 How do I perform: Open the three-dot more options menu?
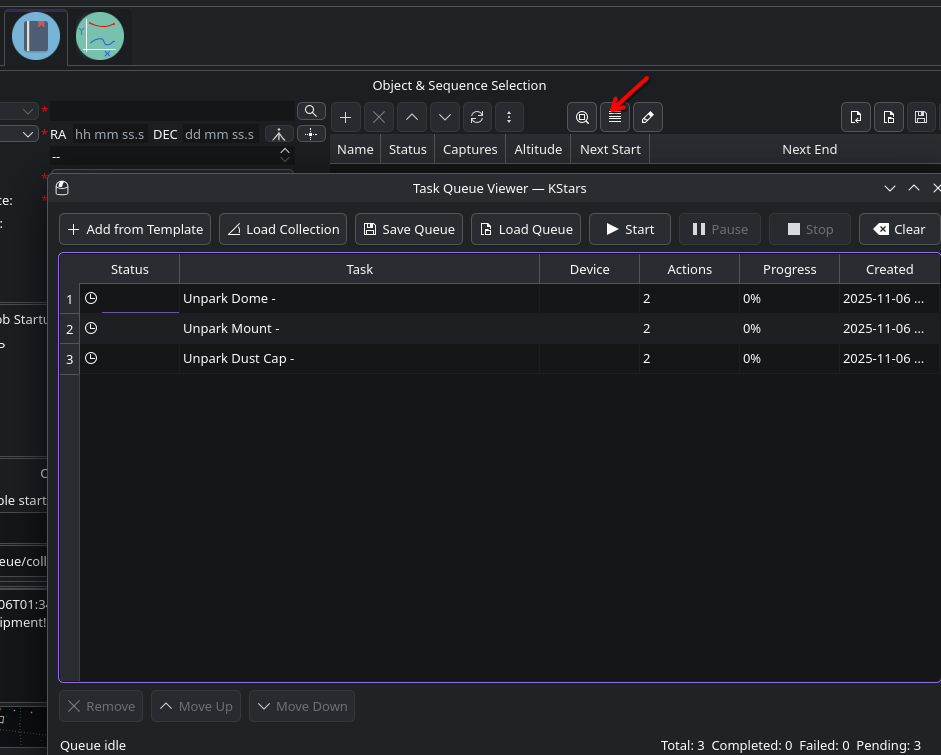(509, 117)
